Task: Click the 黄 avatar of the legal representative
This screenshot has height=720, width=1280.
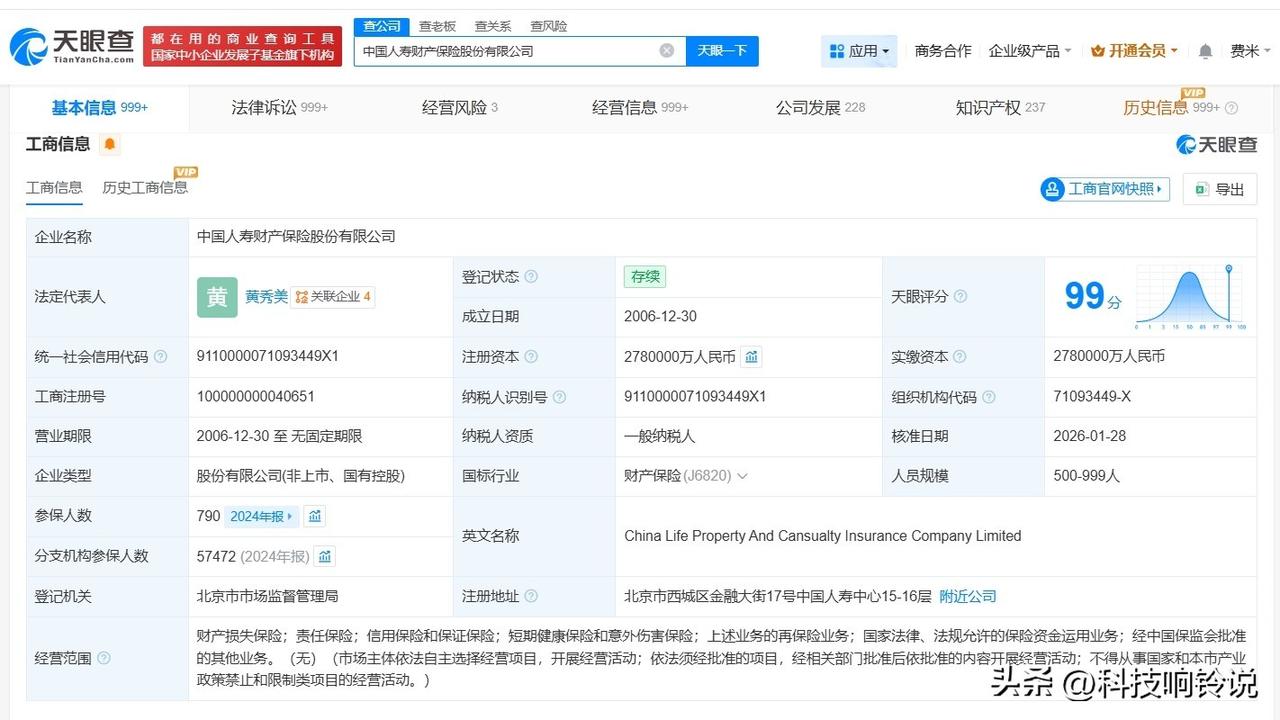Action: [217, 297]
